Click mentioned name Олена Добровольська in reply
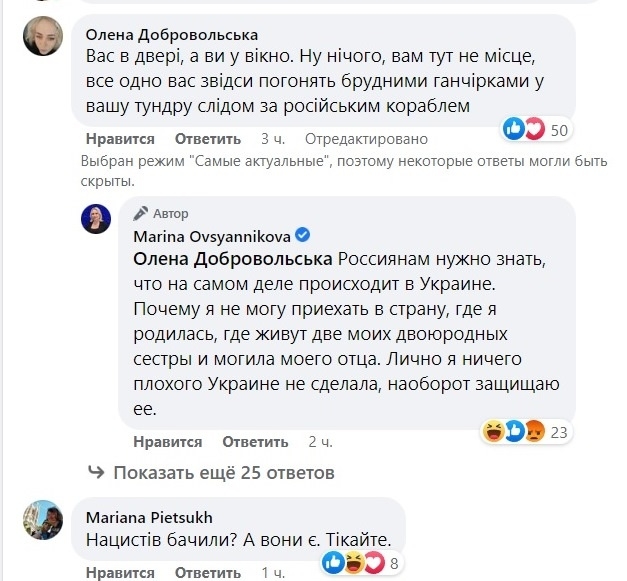This screenshot has width=627, height=581. (x=227, y=259)
